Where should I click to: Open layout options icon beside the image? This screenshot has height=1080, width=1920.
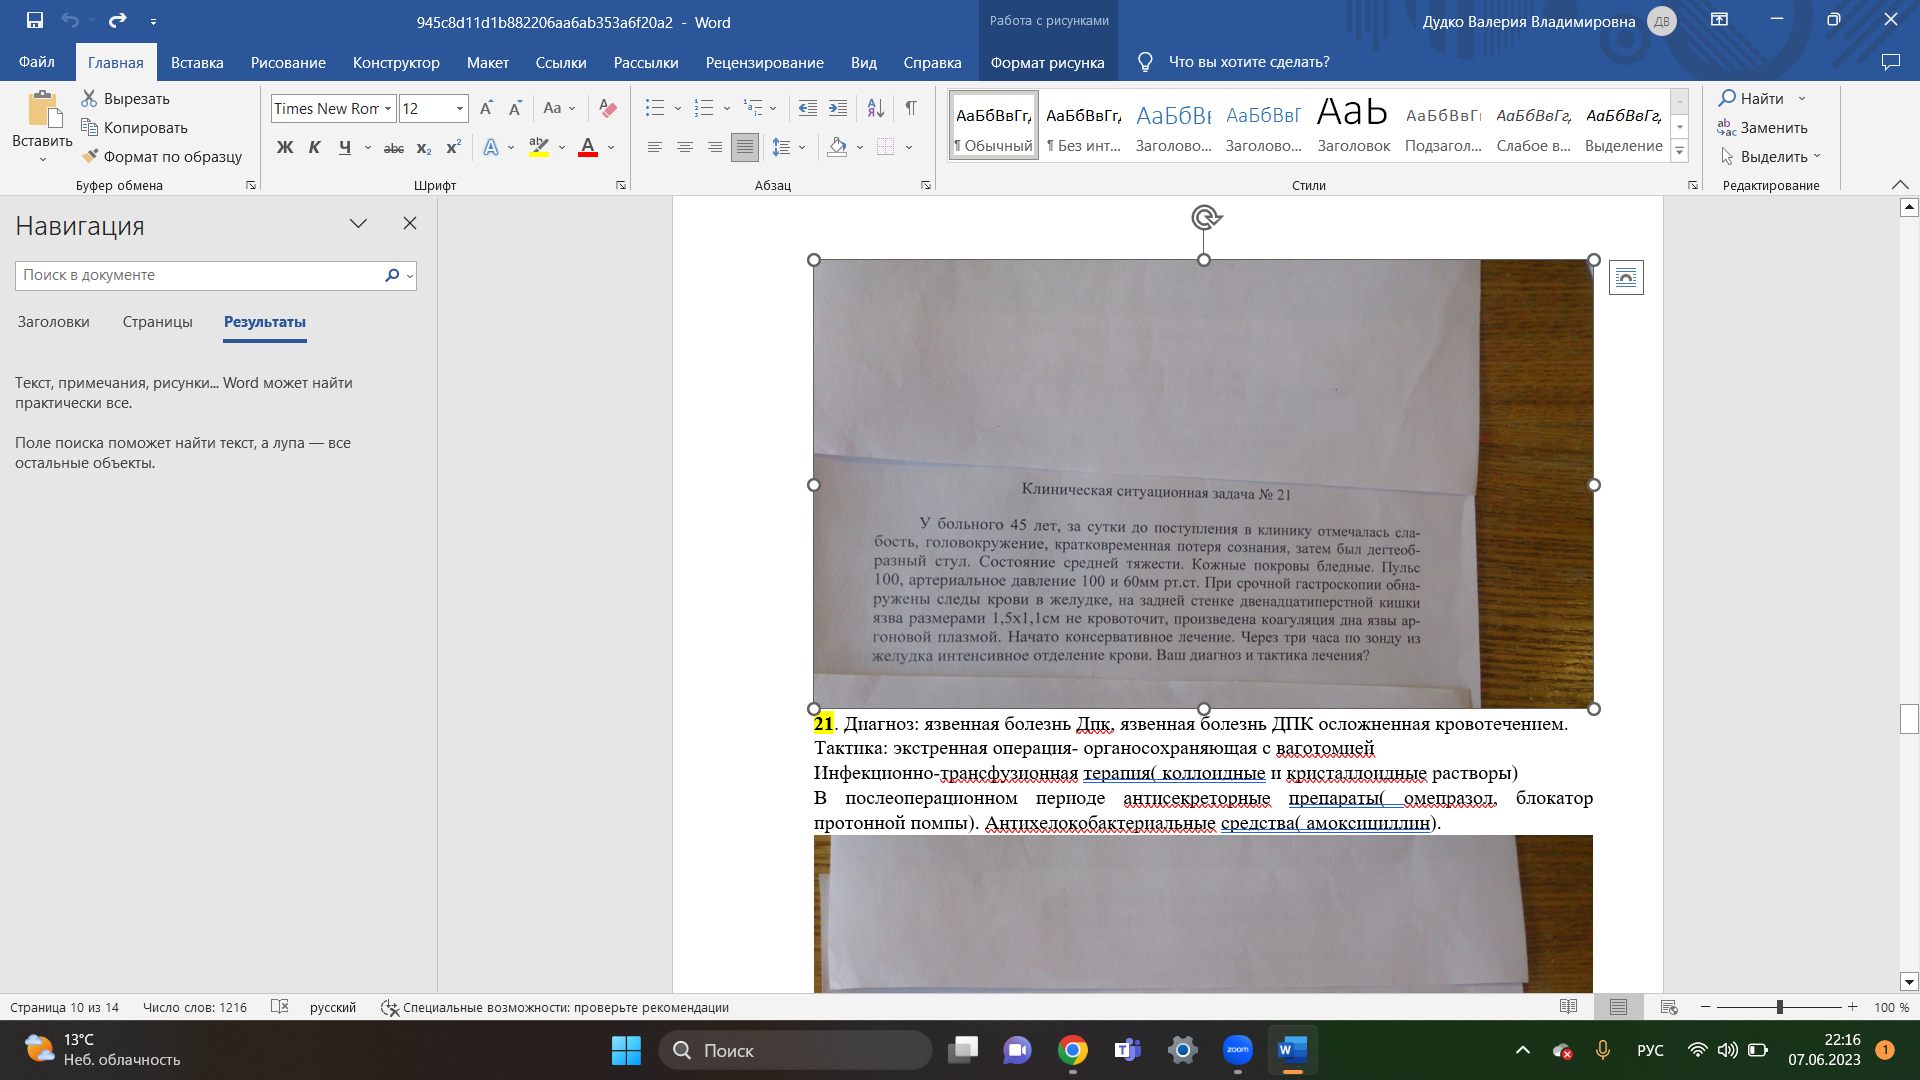click(x=1626, y=277)
